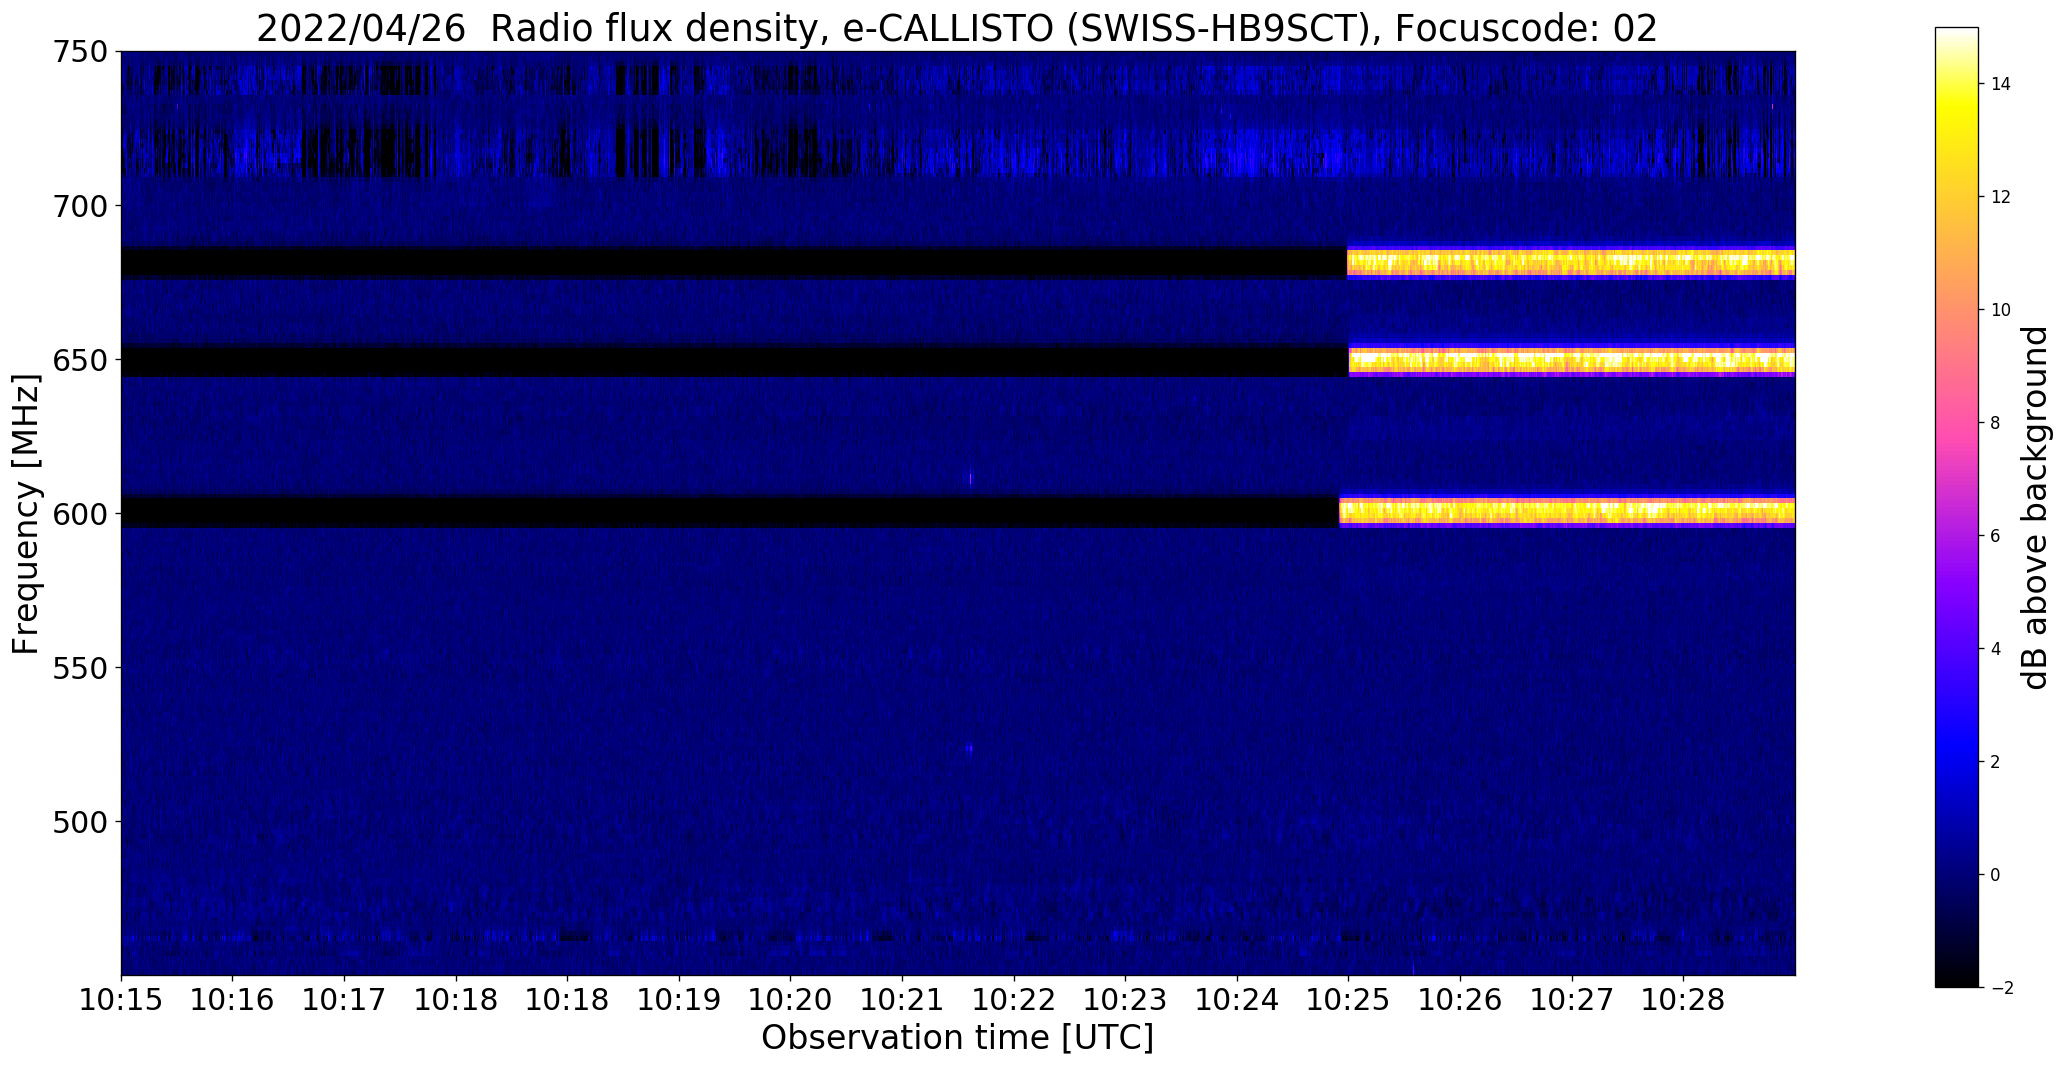
Task: Click the 10:15 time tick label
Action: point(121,1000)
